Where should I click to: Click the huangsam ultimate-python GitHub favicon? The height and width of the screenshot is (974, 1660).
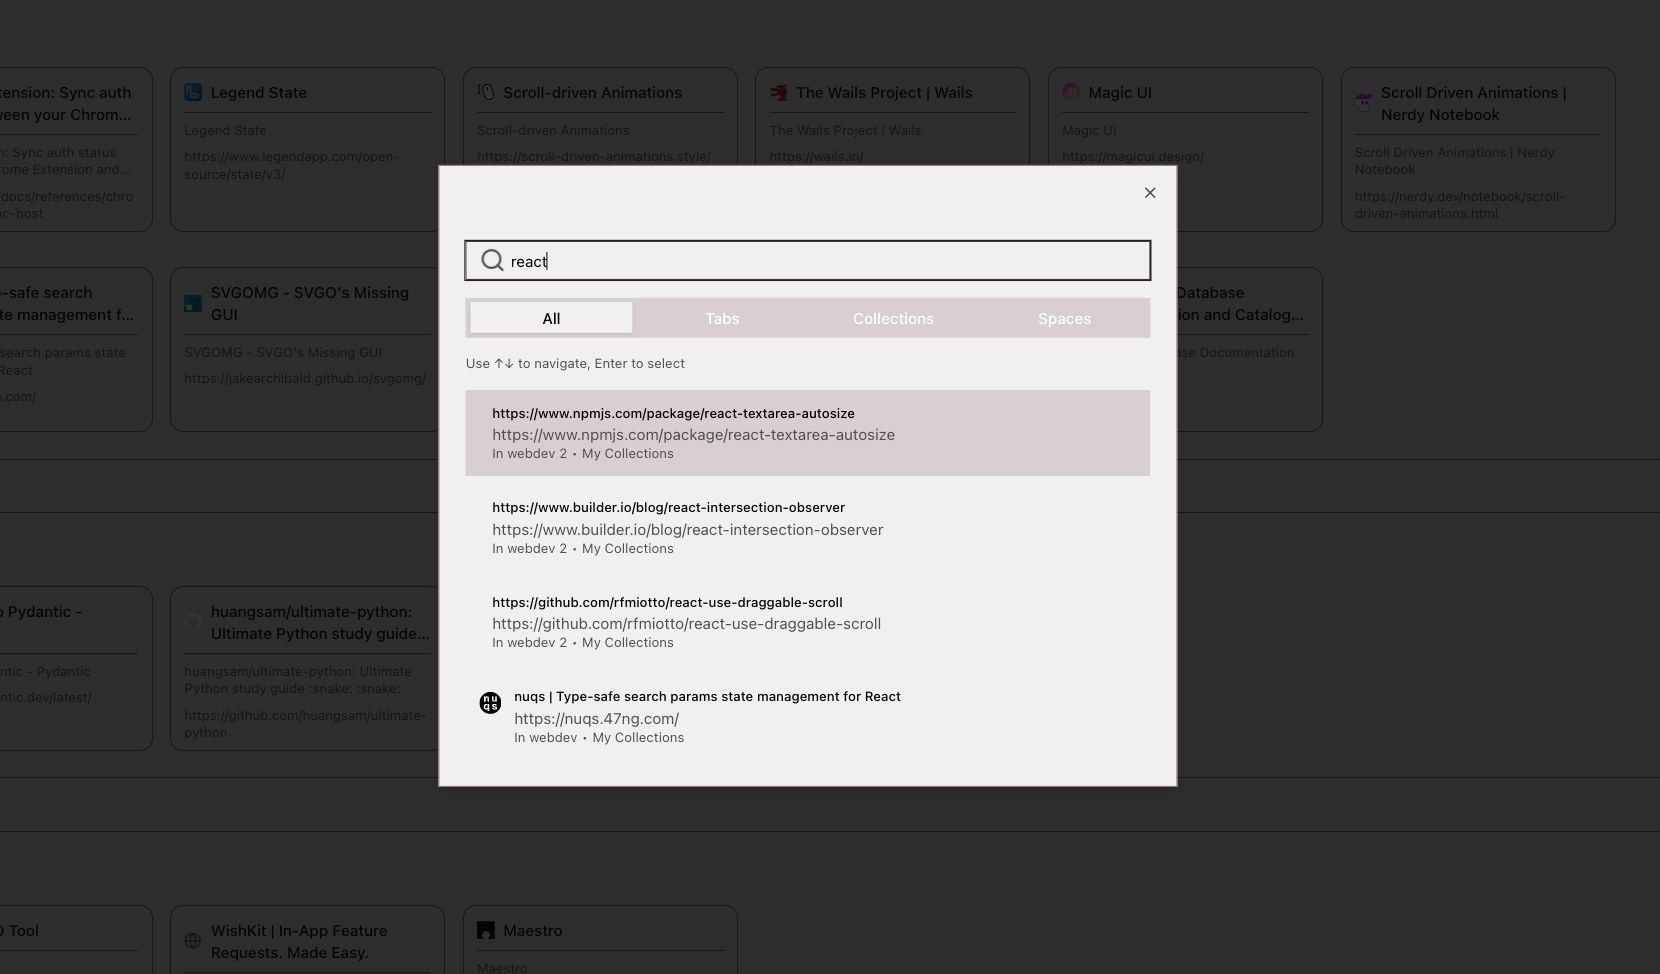pyautogui.click(x=193, y=622)
